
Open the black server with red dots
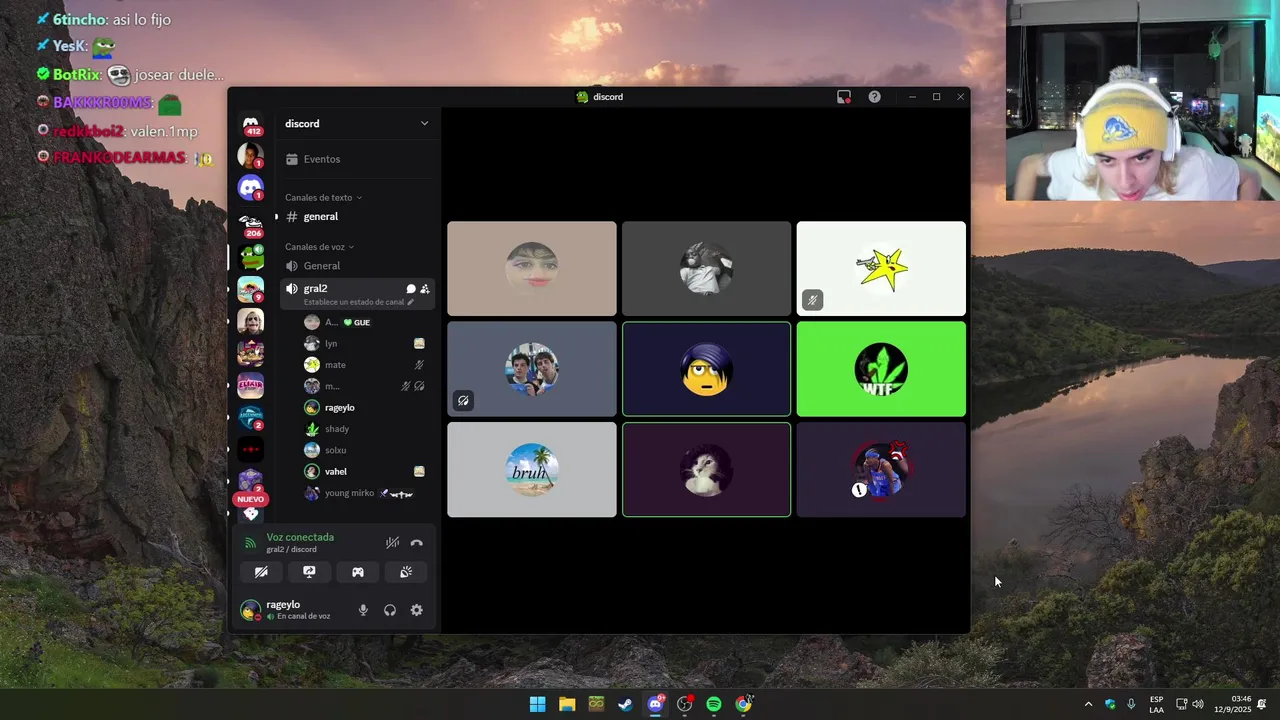(x=250, y=450)
